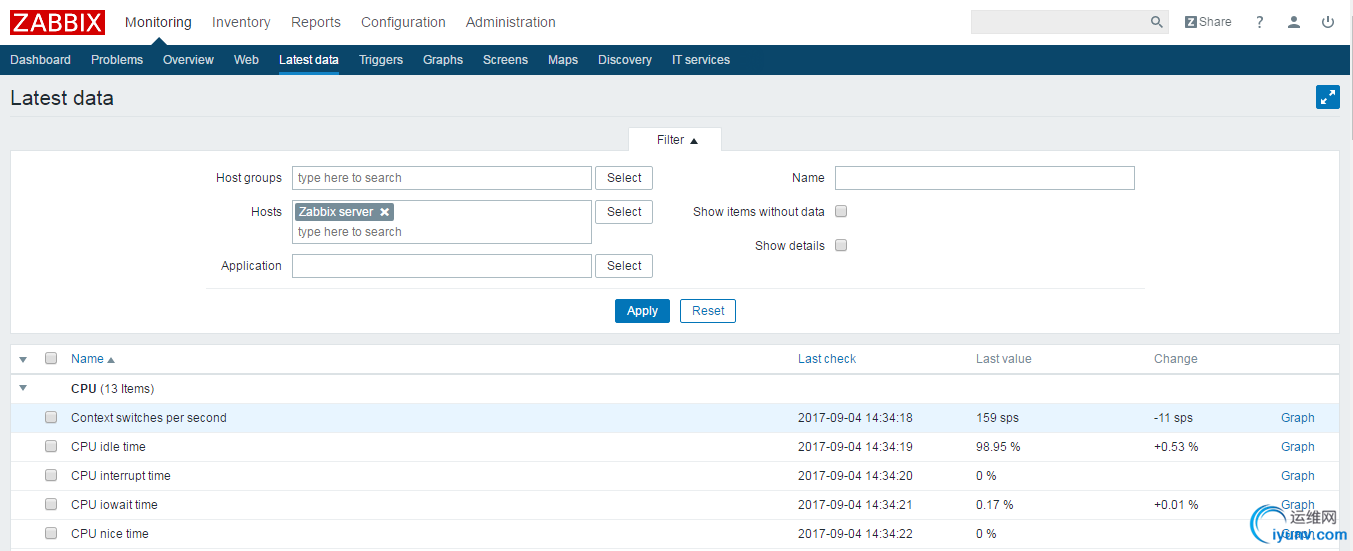The height and width of the screenshot is (551, 1353).
Task: Check the CPU nice time row
Action: [x=51, y=533]
